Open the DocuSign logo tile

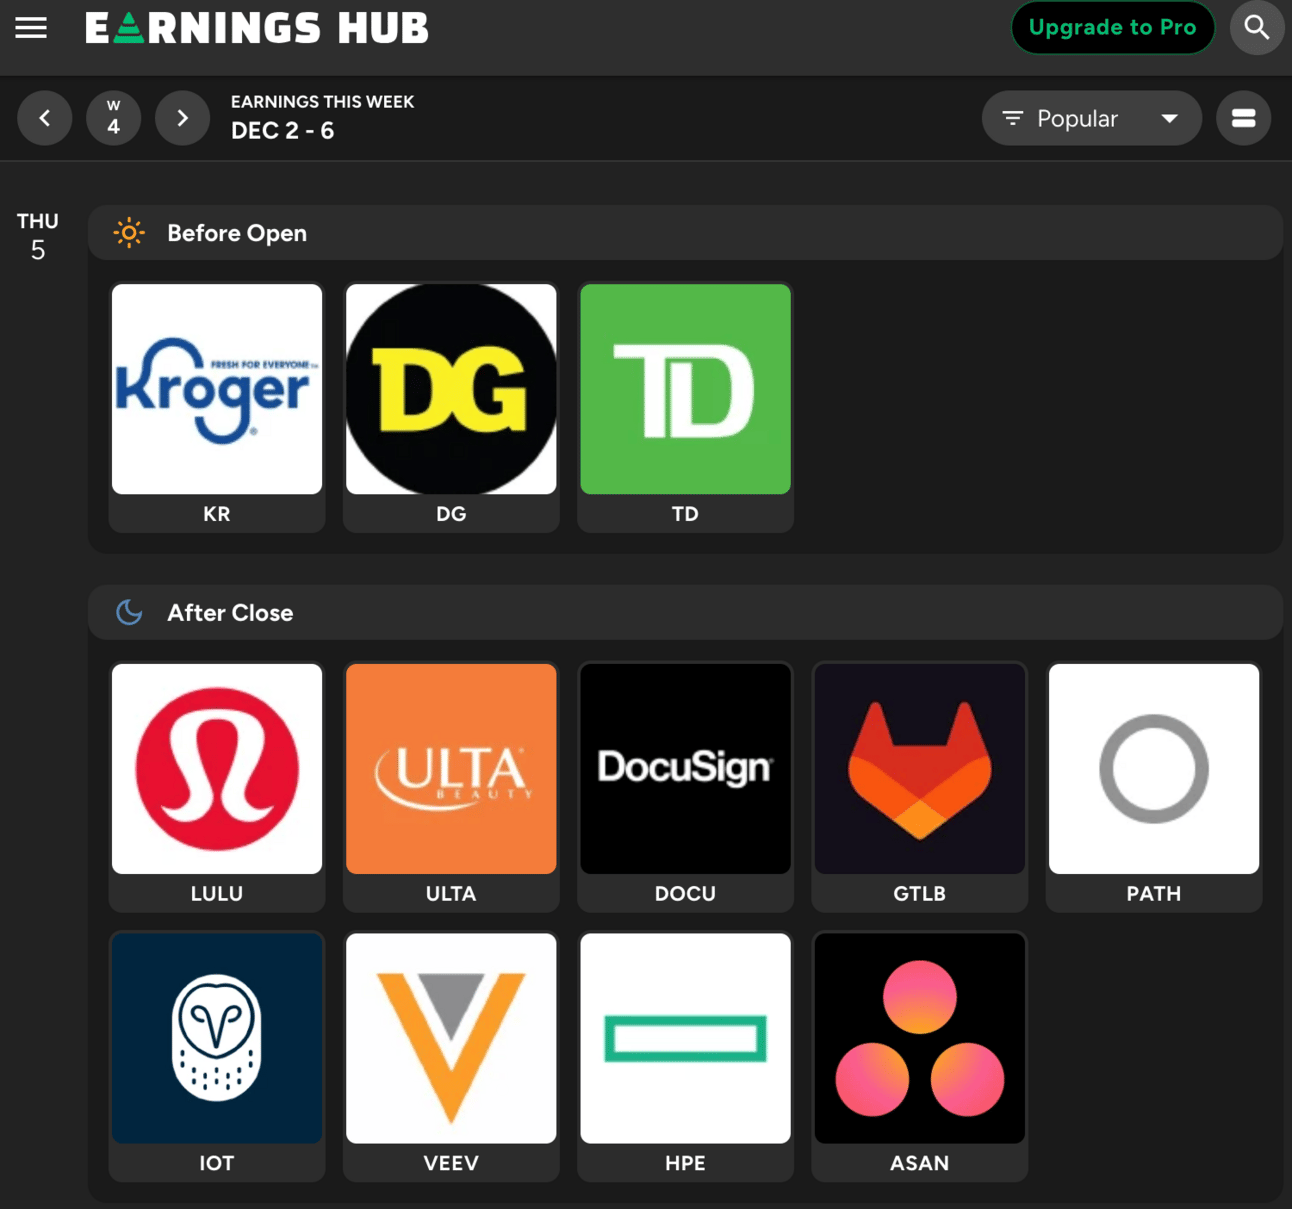[x=685, y=769]
